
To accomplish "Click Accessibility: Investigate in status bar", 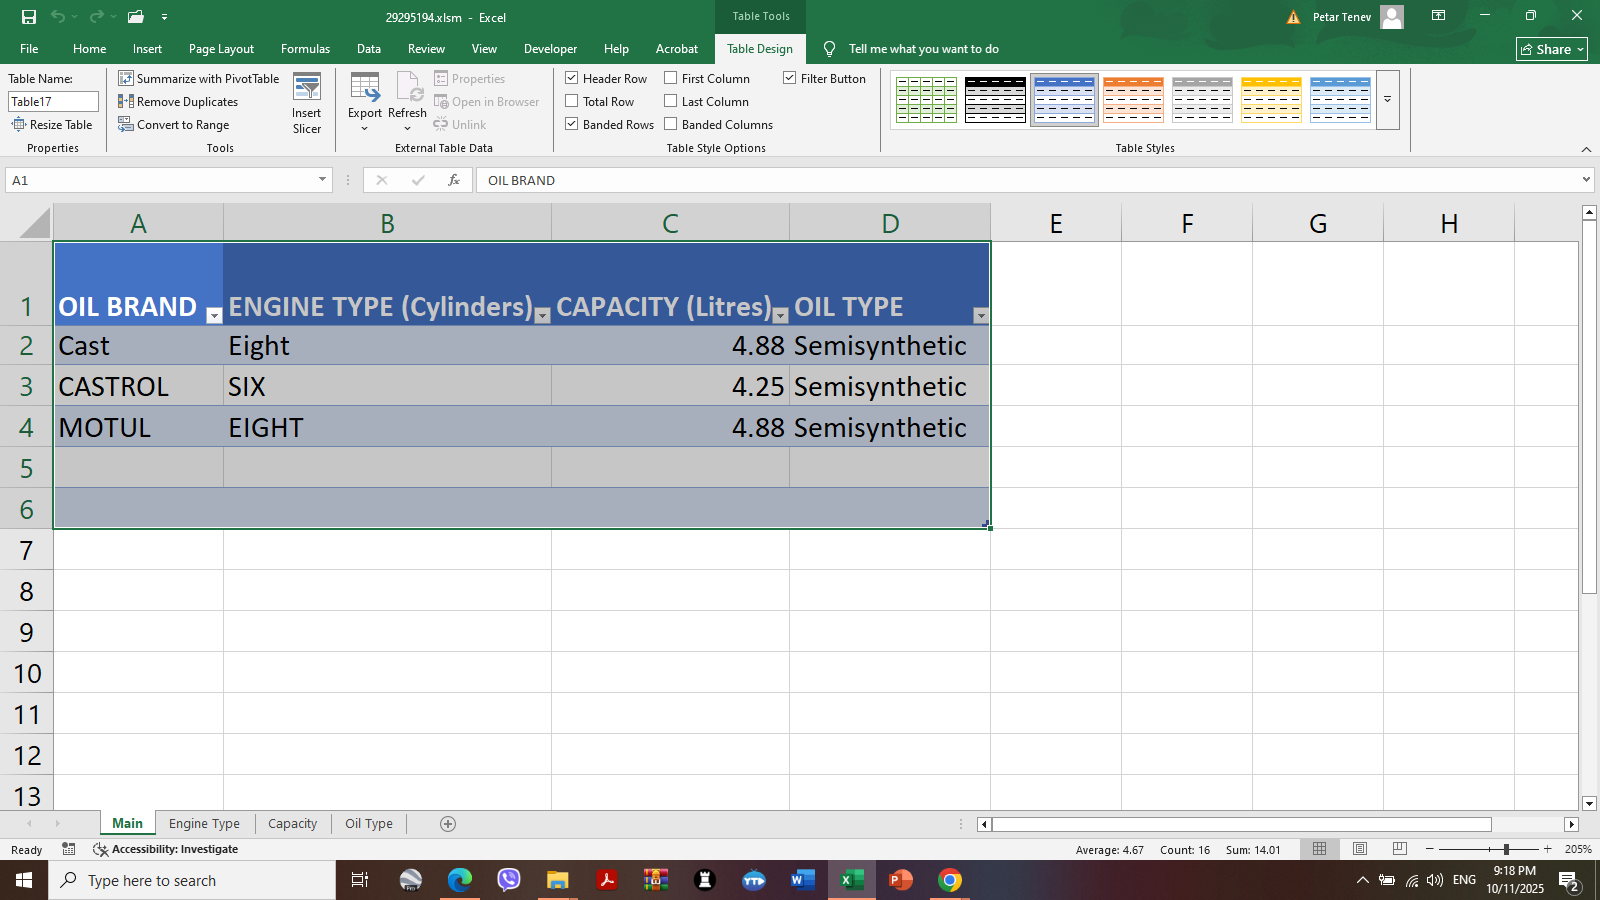I will [x=166, y=849].
